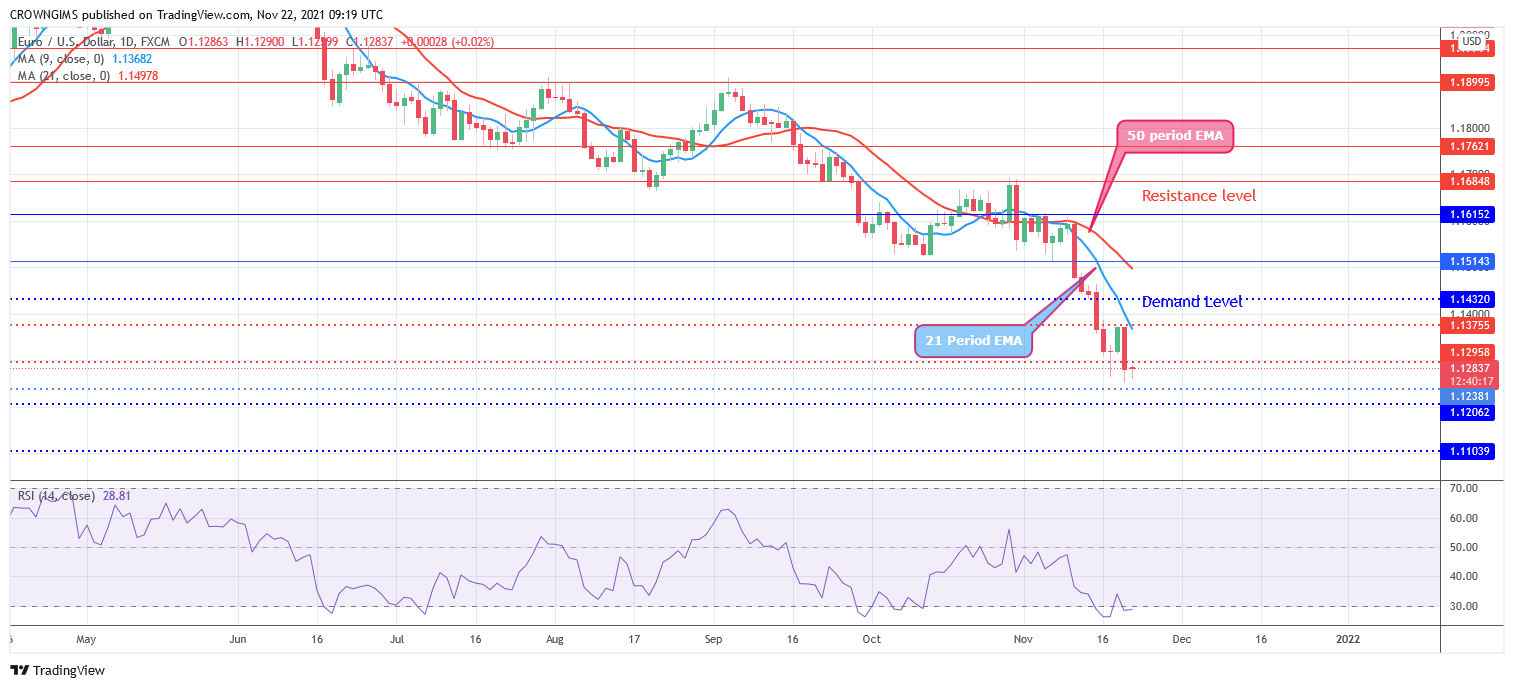Click the 50.00 RSI scale label

[1462, 547]
